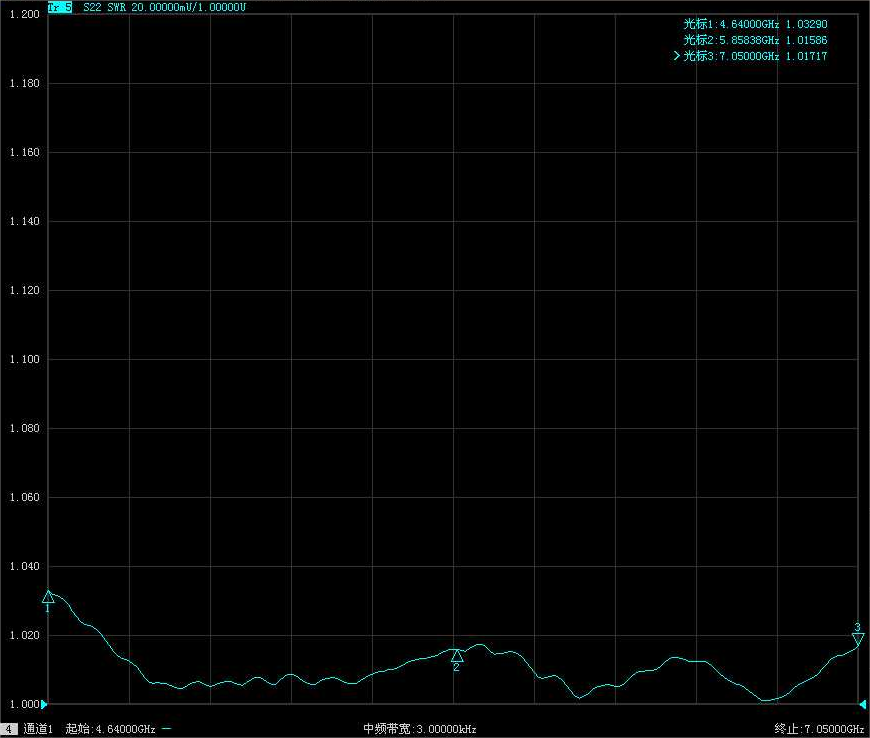The image size is (870, 738).
Task: Click the small dash indicator after start frequency
Action: [x=166, y=729]
